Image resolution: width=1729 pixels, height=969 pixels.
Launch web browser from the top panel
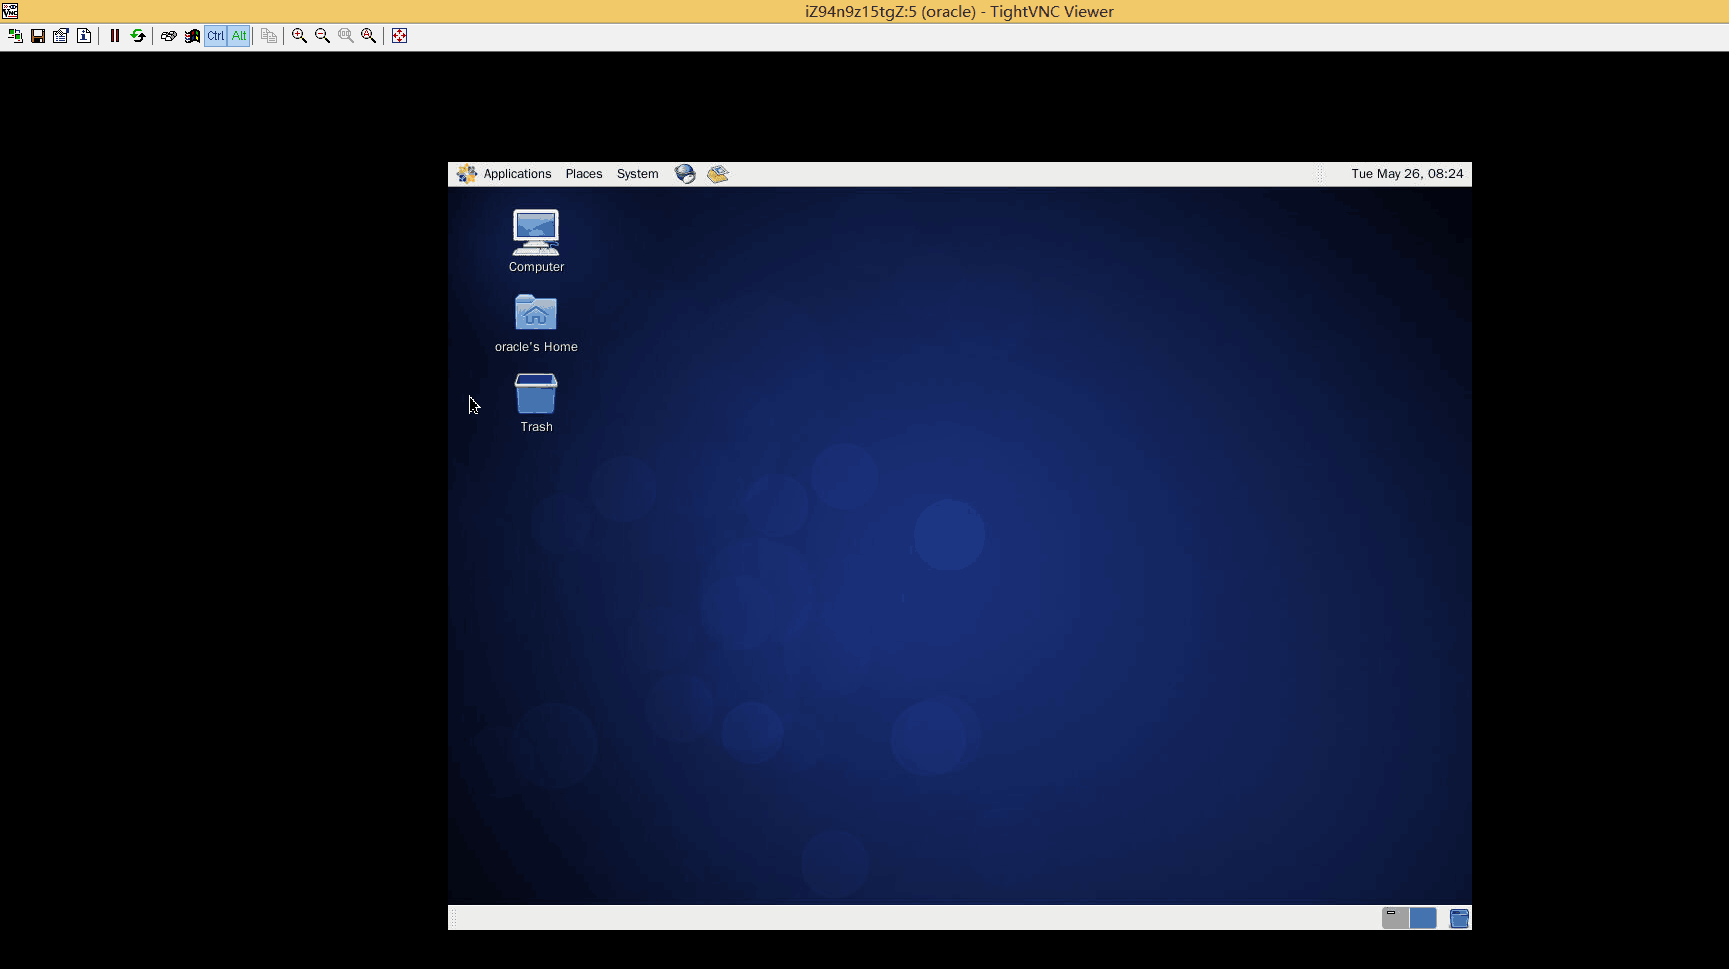(685, 174)
